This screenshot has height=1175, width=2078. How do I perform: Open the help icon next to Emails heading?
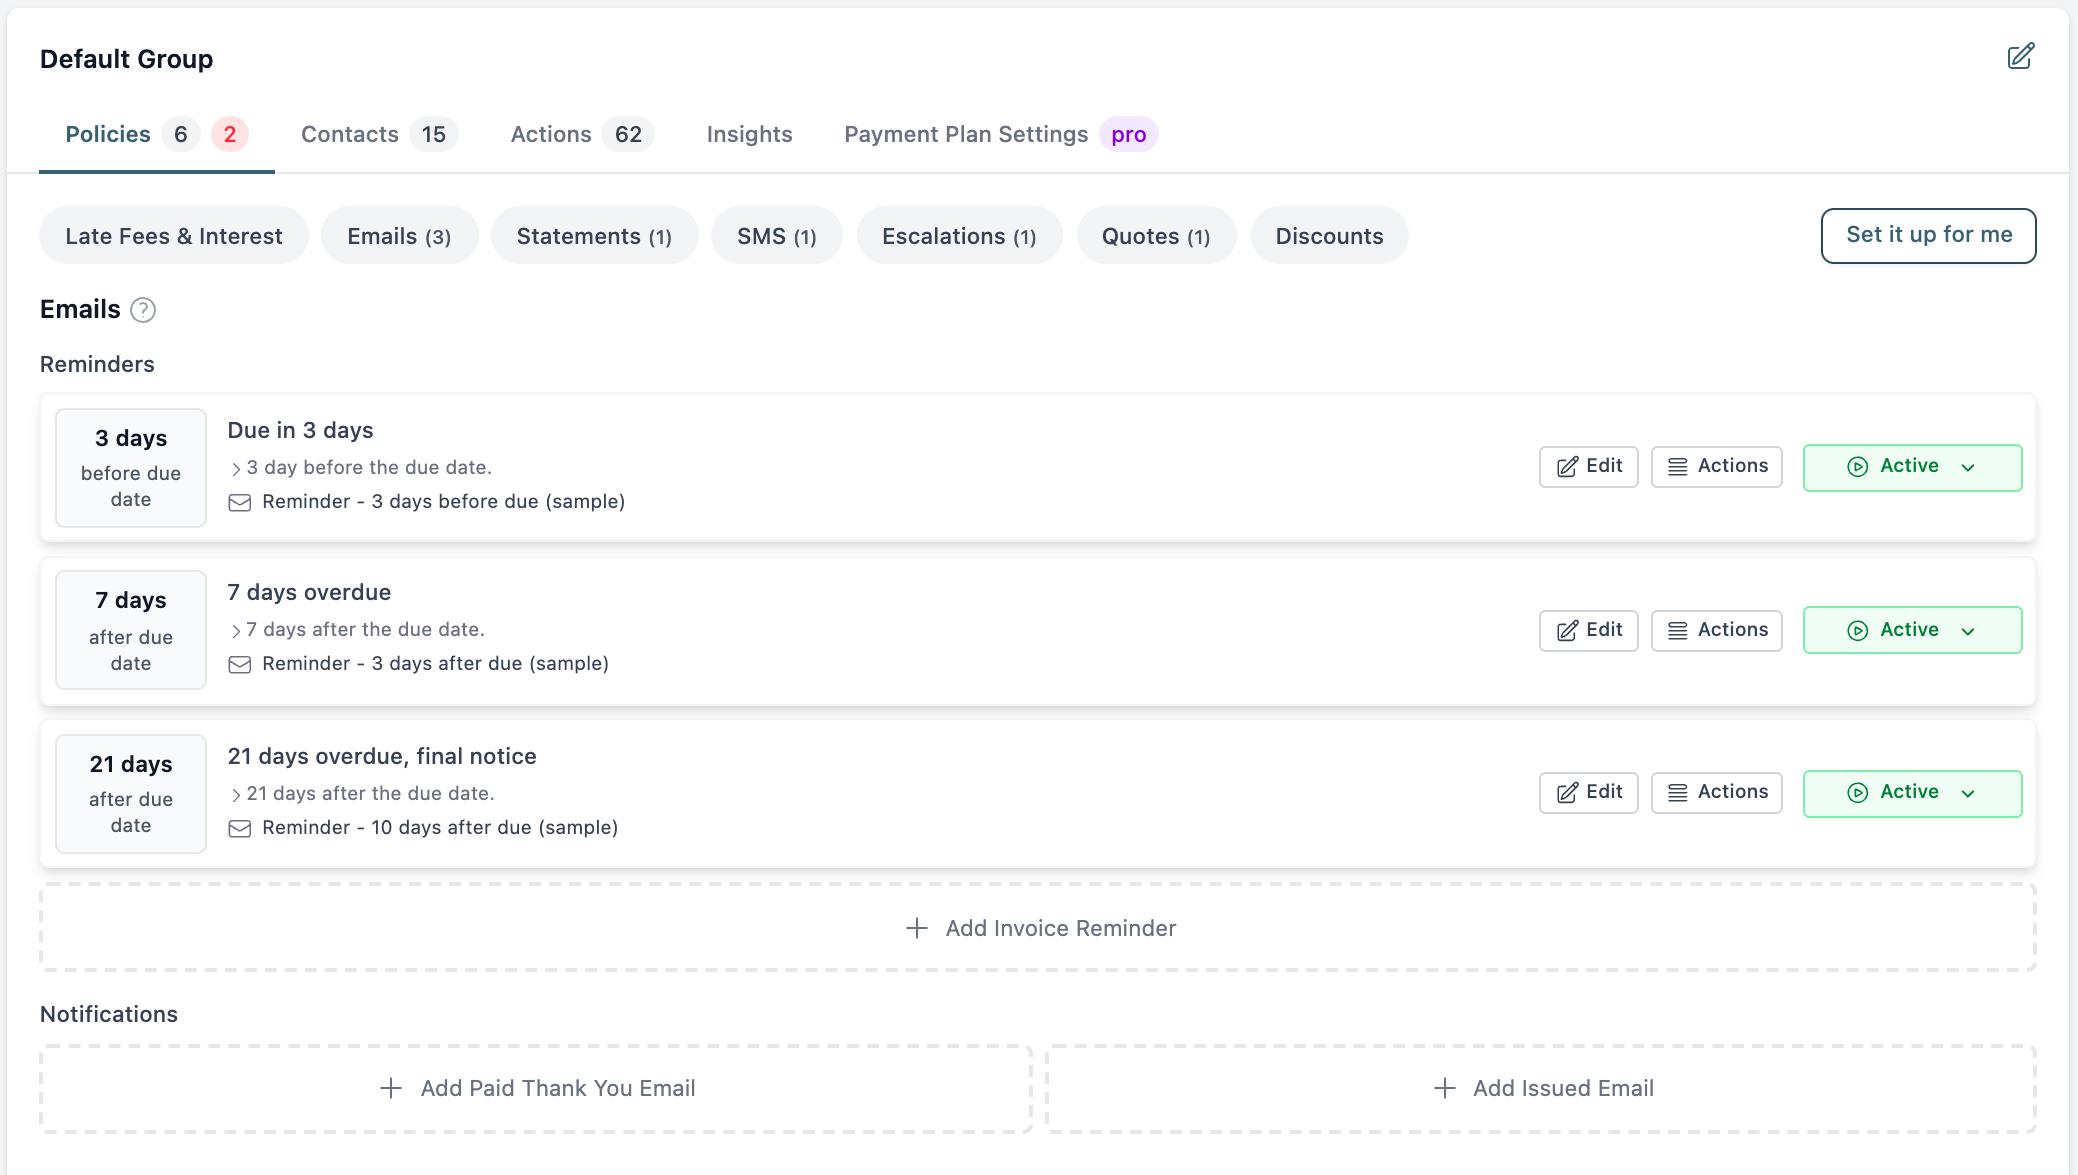pos(143,310)
